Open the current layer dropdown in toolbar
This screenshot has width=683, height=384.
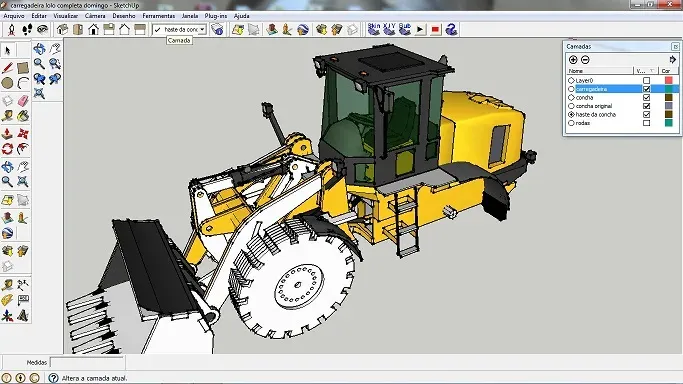coord(202,29)
